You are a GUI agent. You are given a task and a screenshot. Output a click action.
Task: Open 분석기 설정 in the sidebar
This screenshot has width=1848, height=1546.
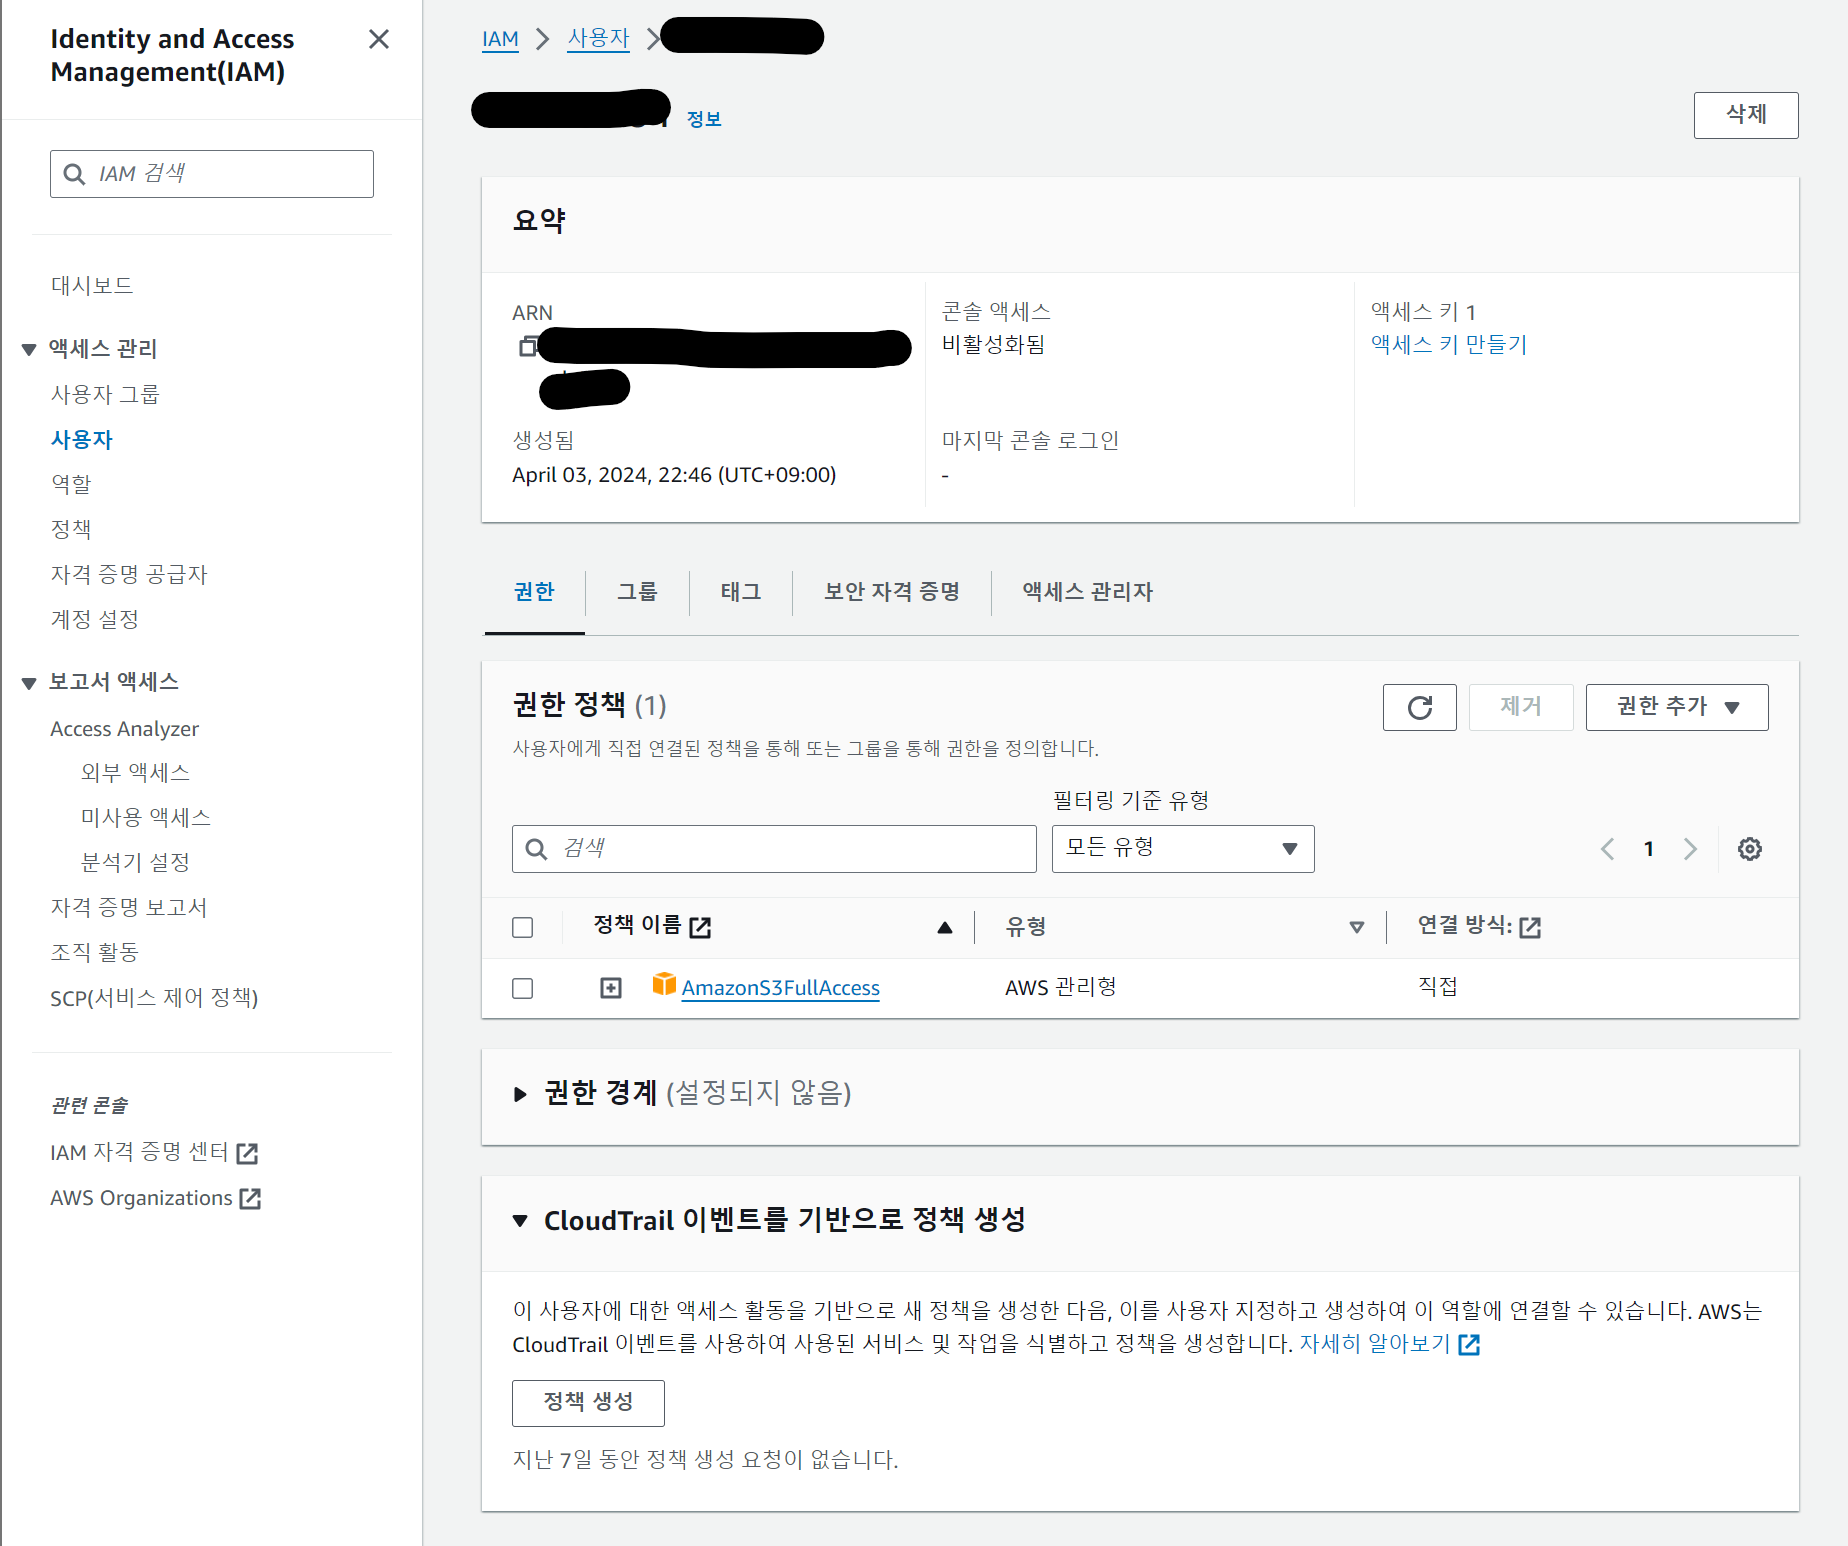pyautogui.click(x=135, y=863)
